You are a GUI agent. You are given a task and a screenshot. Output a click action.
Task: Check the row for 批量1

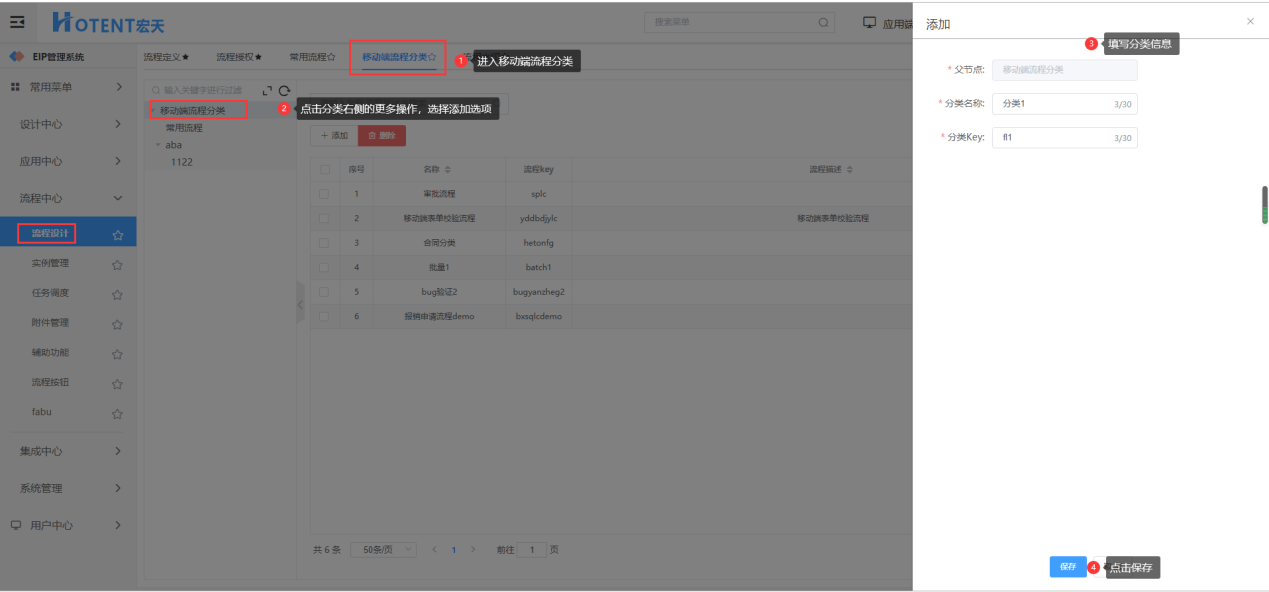(x=324, y=267)
